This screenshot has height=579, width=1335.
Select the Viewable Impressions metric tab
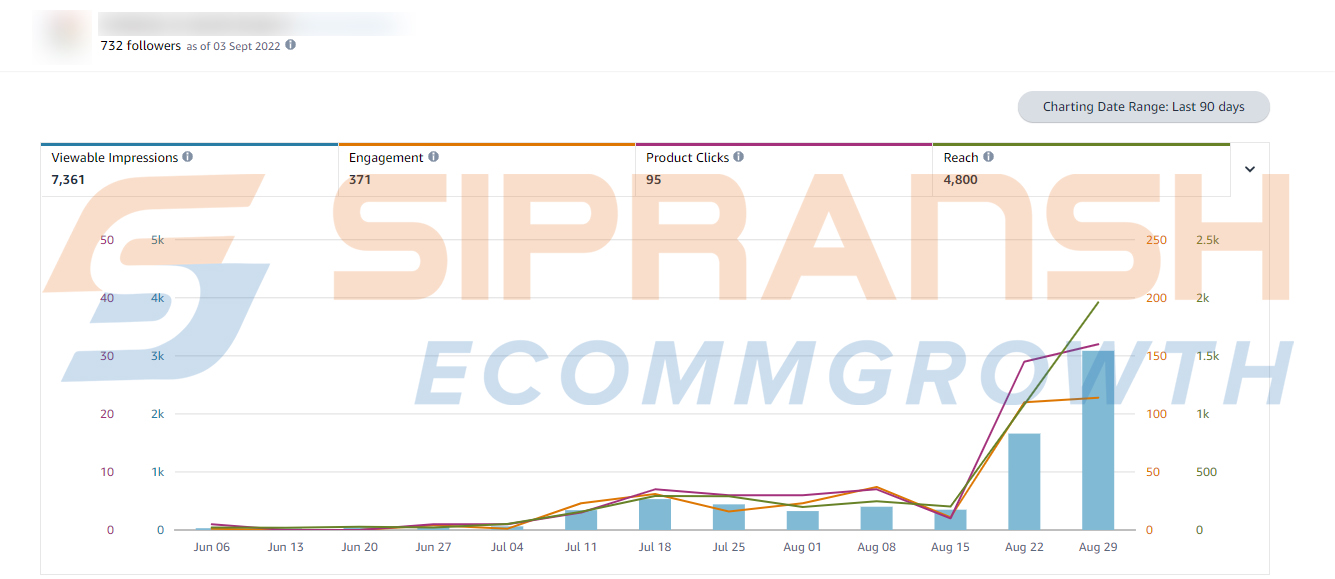[x=189, y=169]
